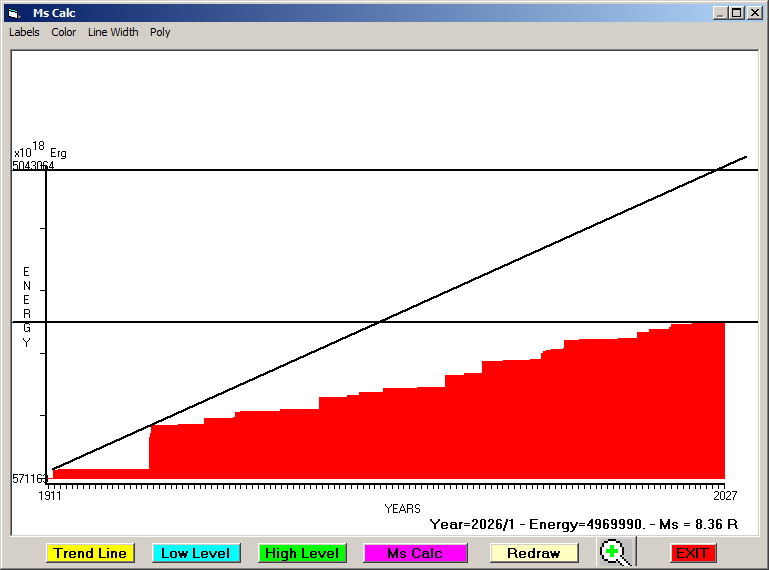Click the 5043064 upper energy value label
This screenshot has height=570, width=769.
33,166
